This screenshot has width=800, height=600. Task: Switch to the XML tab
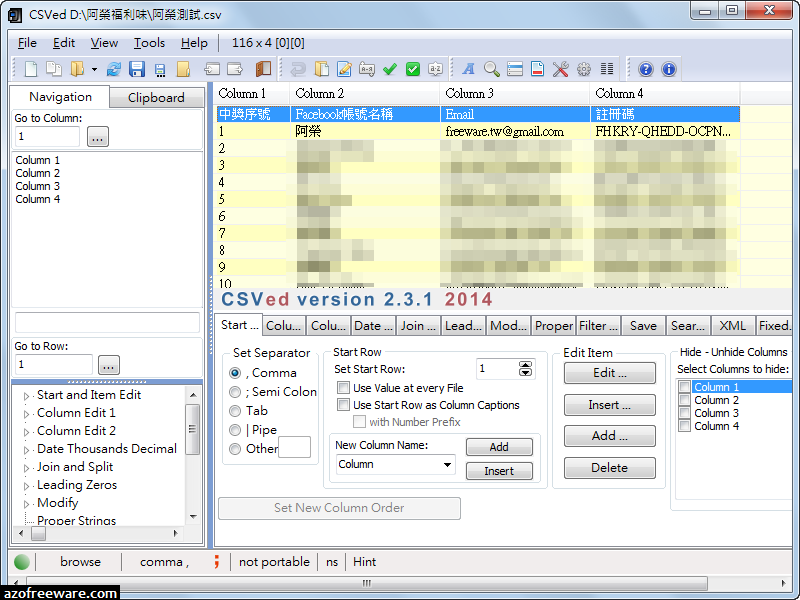(x=732, y=326)
